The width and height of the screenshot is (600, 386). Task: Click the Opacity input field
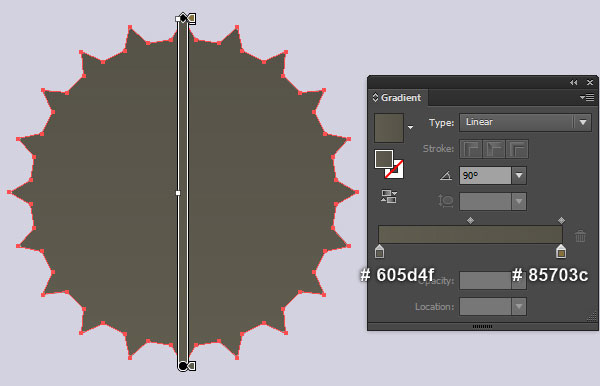pos(485,280)
